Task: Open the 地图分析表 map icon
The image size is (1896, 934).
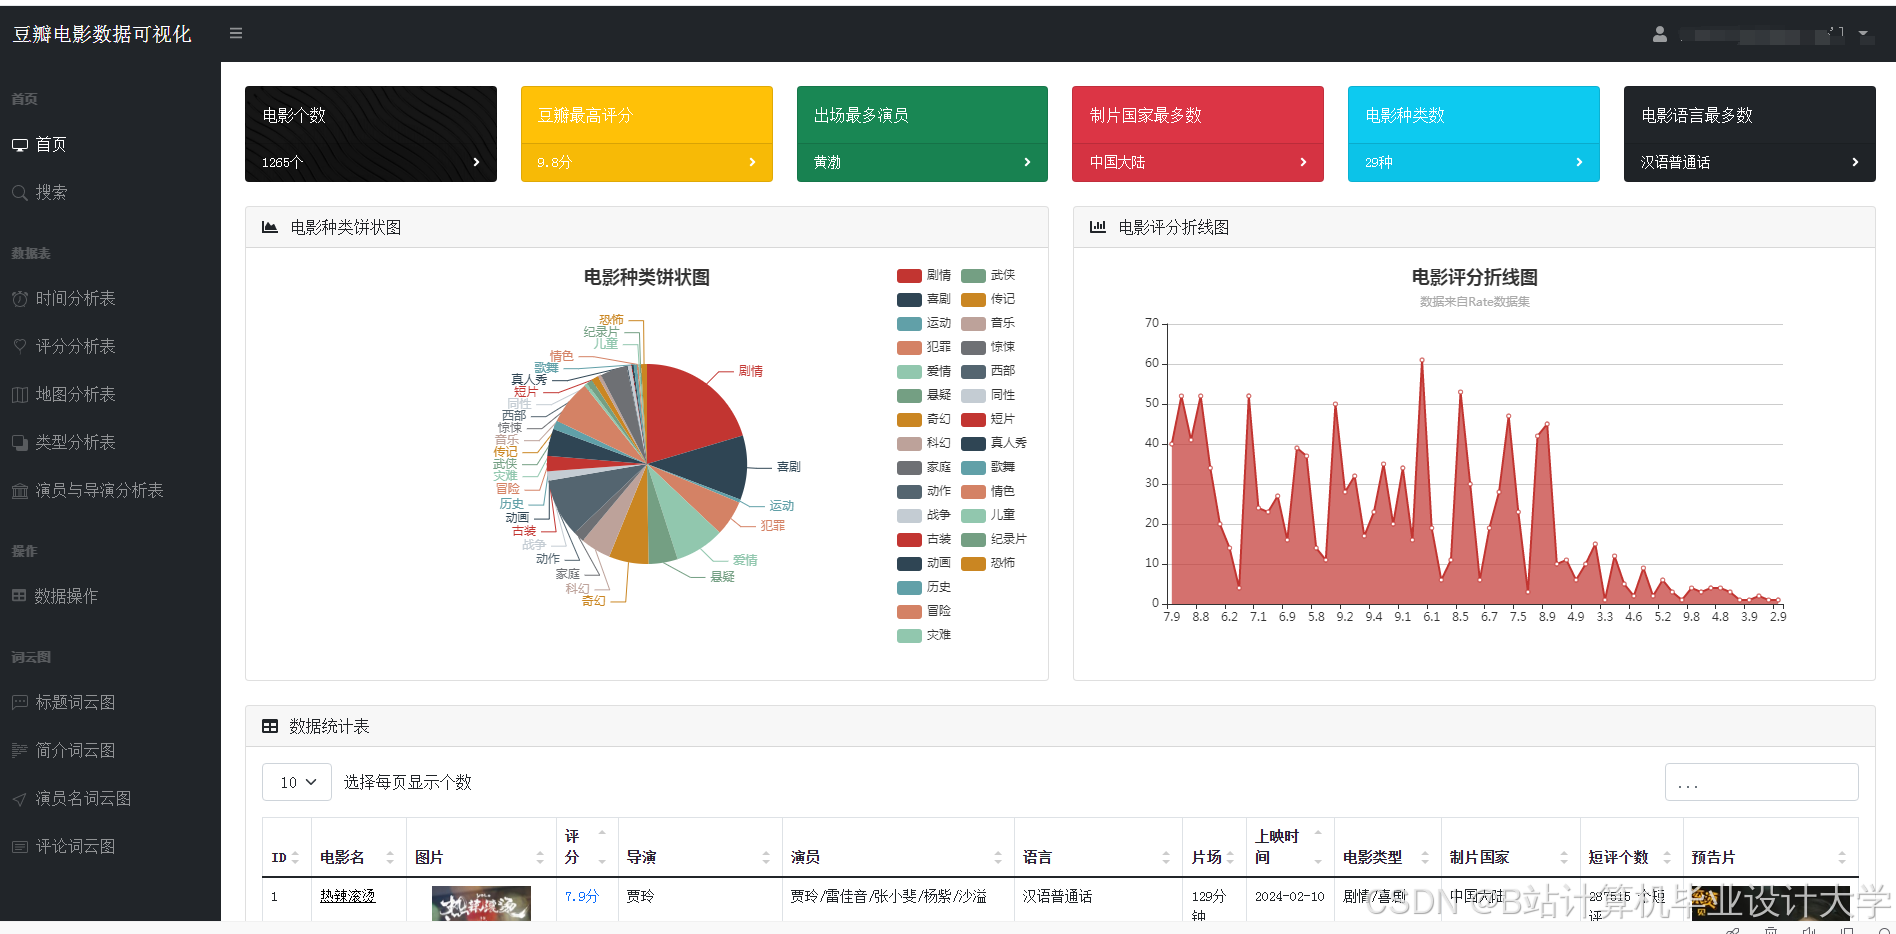Action: (x=20, y=394)
